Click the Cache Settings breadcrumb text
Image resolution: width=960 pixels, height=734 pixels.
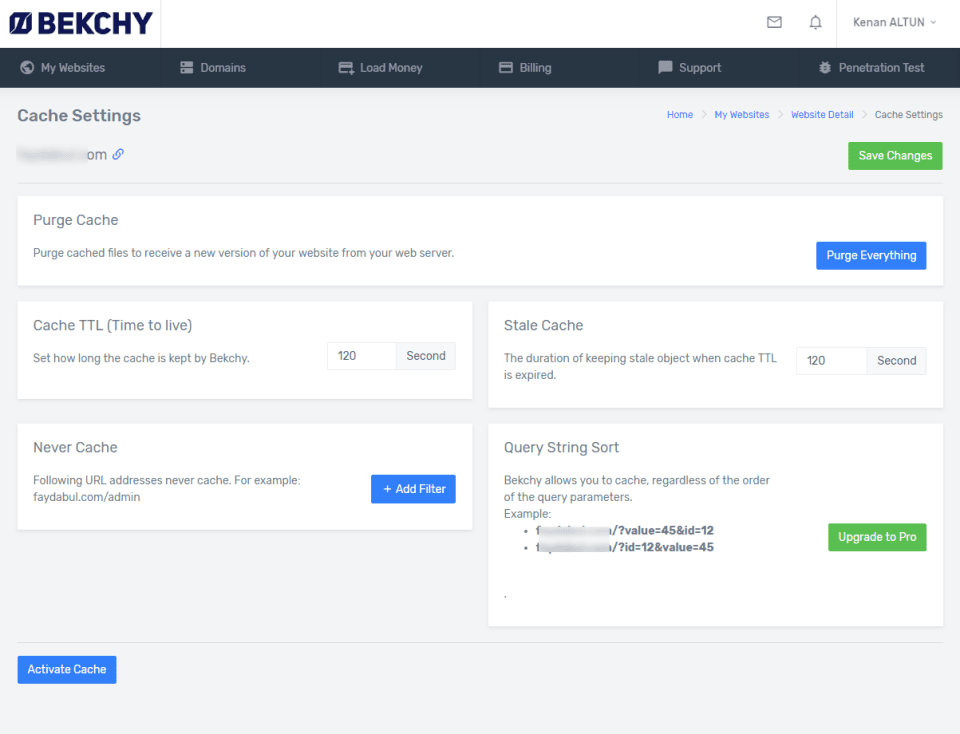click(x=909, y=114)
